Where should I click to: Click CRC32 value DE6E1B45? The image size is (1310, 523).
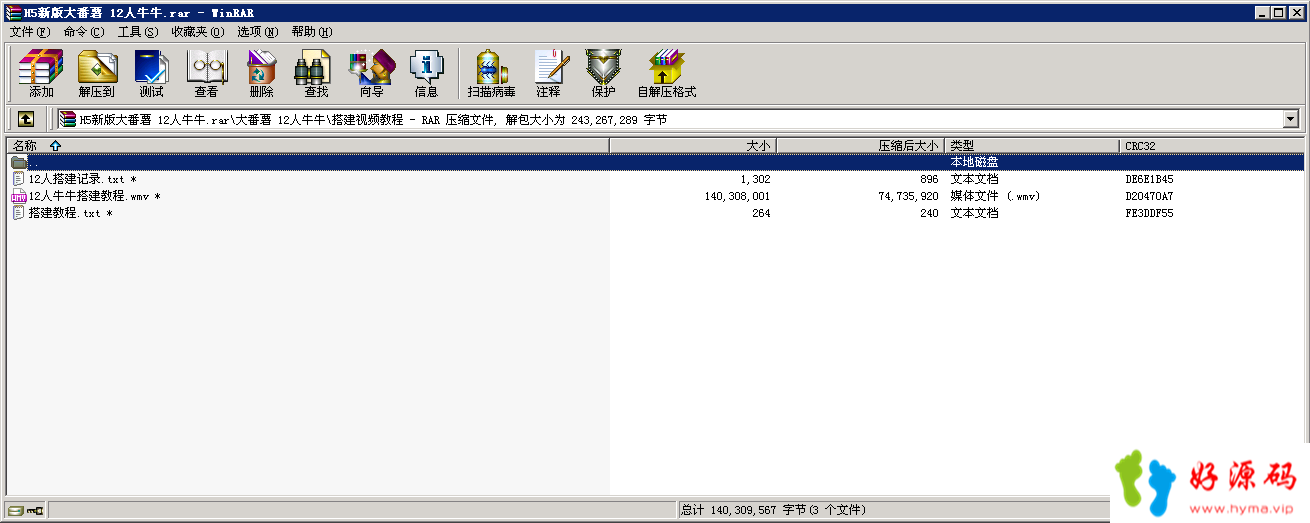click(x=1149, y=179)
